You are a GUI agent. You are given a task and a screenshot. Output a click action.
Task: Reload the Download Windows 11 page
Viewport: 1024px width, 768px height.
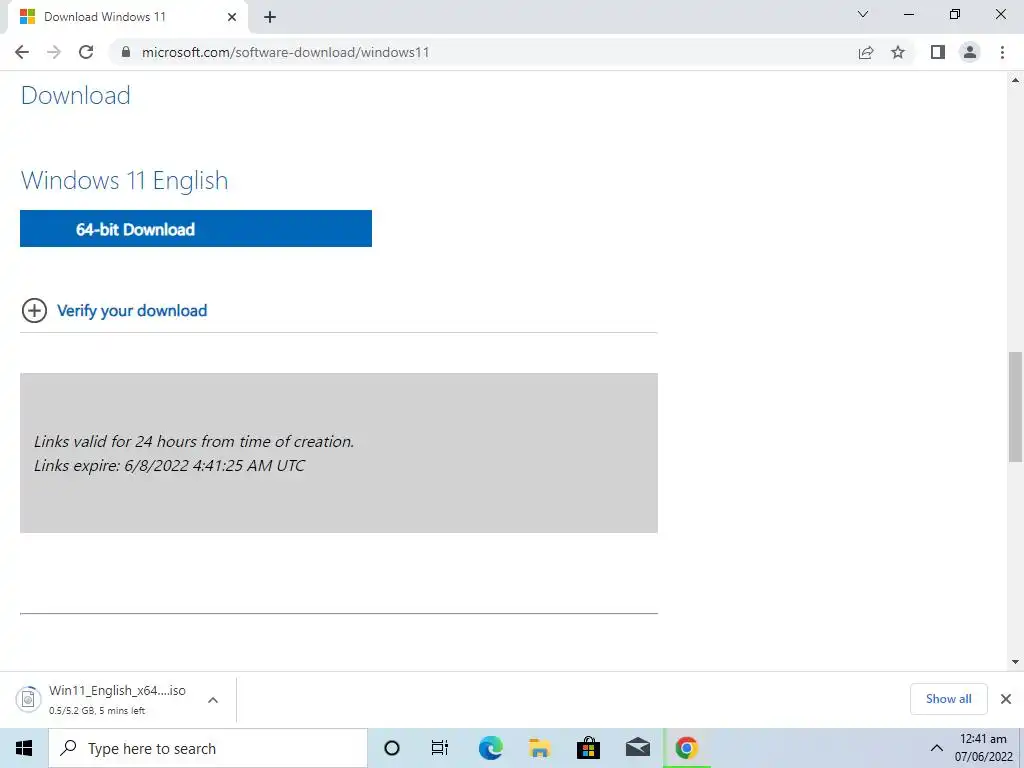(86, 52)
